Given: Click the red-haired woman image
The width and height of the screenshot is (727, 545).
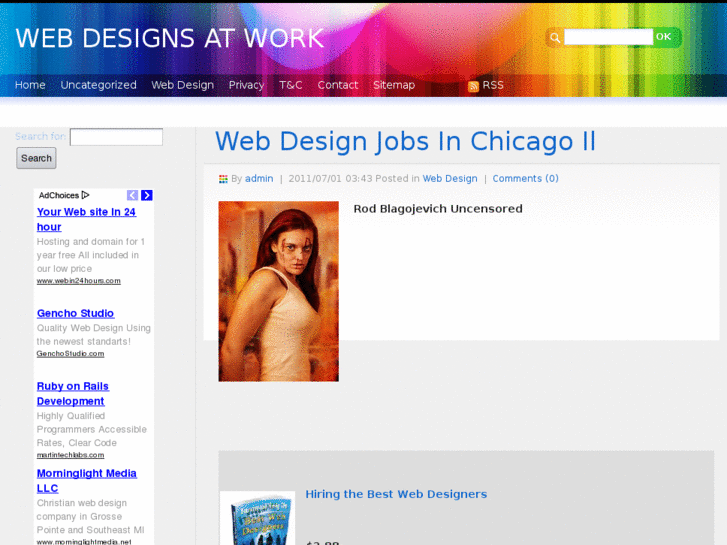Looking at the screenshot, I should [x=279, y=291].
